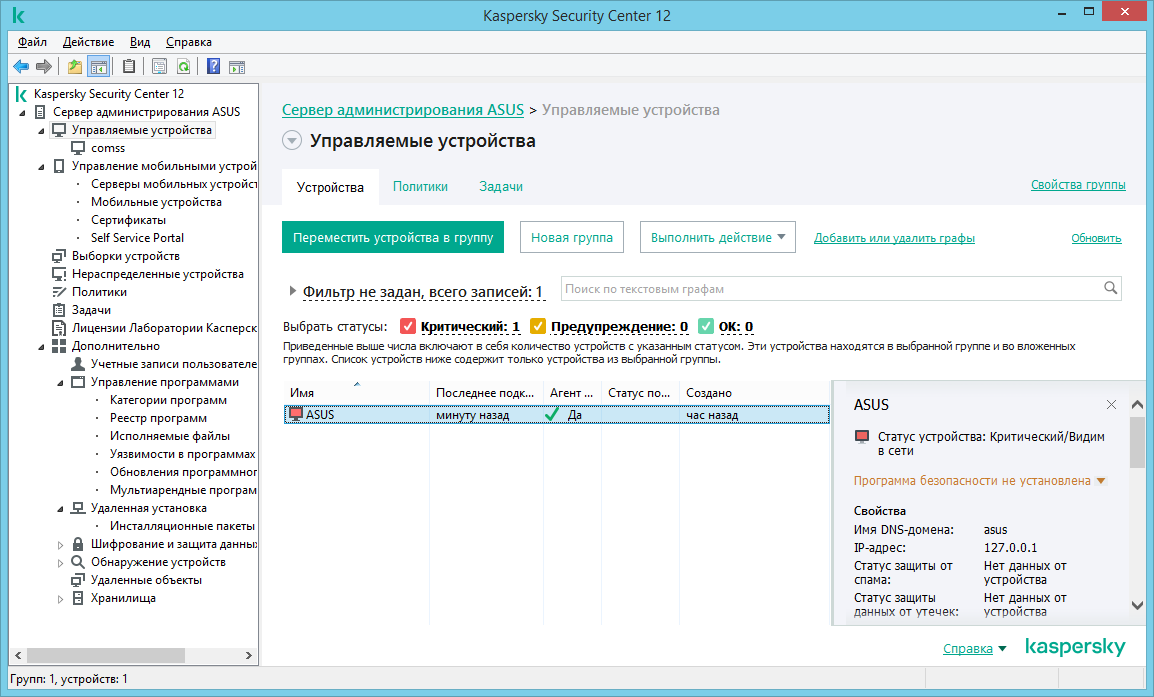Screen dimensions: 1154x697
Task: Collapse the Управляемые устройства tree node
Action: click(41, 131)
